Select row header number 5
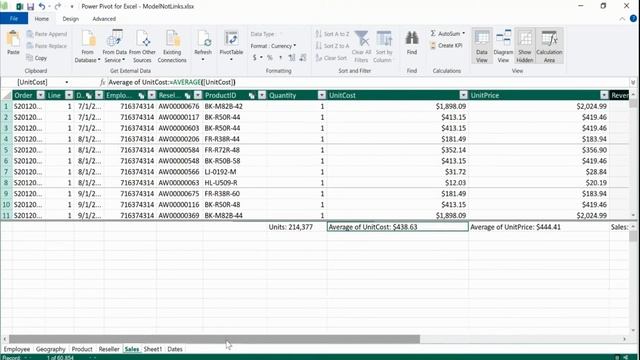Viewport: 640px width, 360px height. click(6, 150)
